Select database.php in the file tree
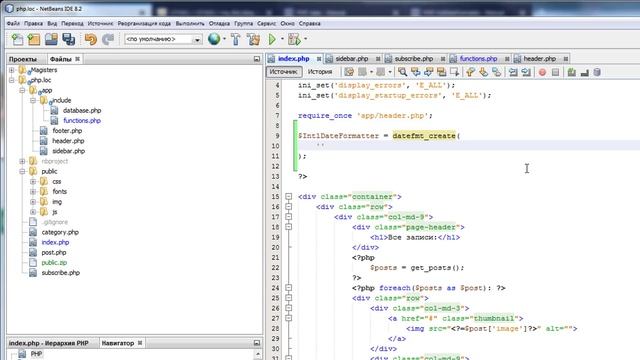Screen dimensions: 640x360 (x=82, y=111)
